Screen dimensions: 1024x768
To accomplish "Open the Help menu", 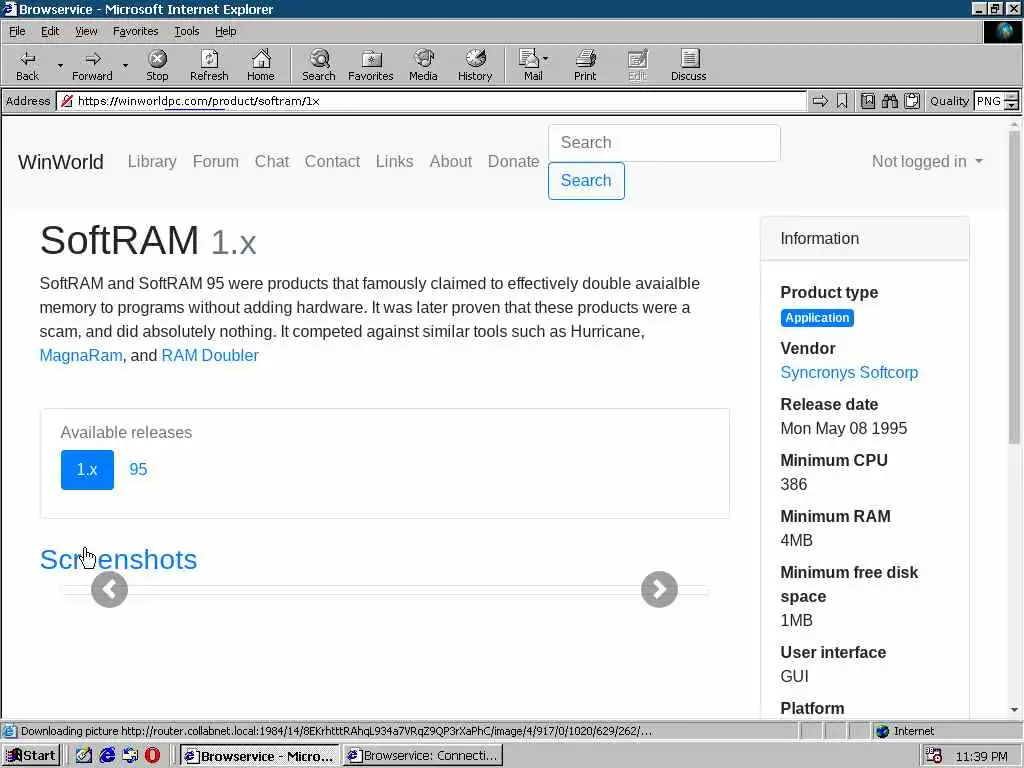I will [225, 31].
